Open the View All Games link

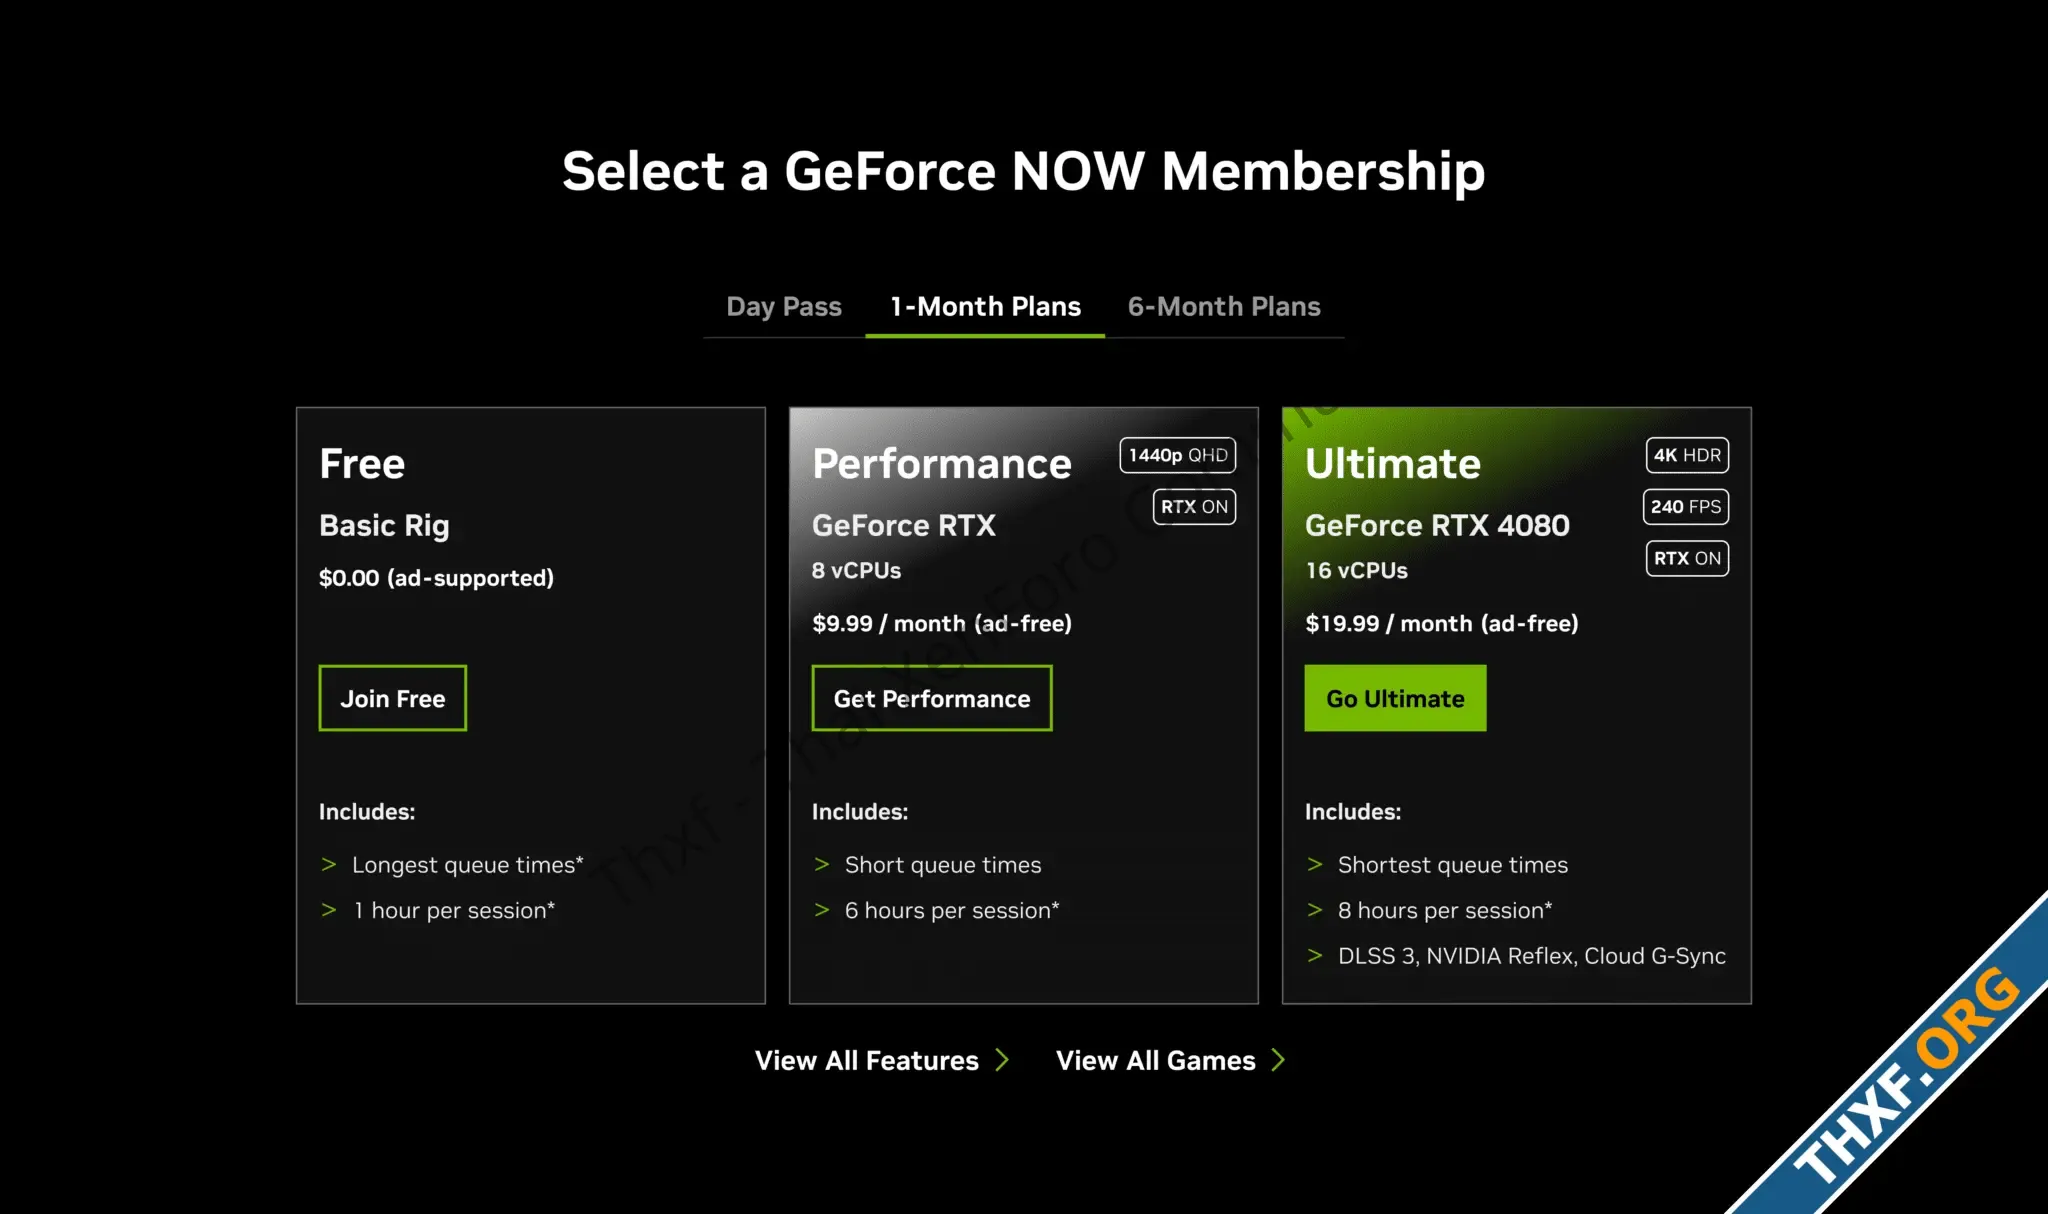[1156, 1060]
